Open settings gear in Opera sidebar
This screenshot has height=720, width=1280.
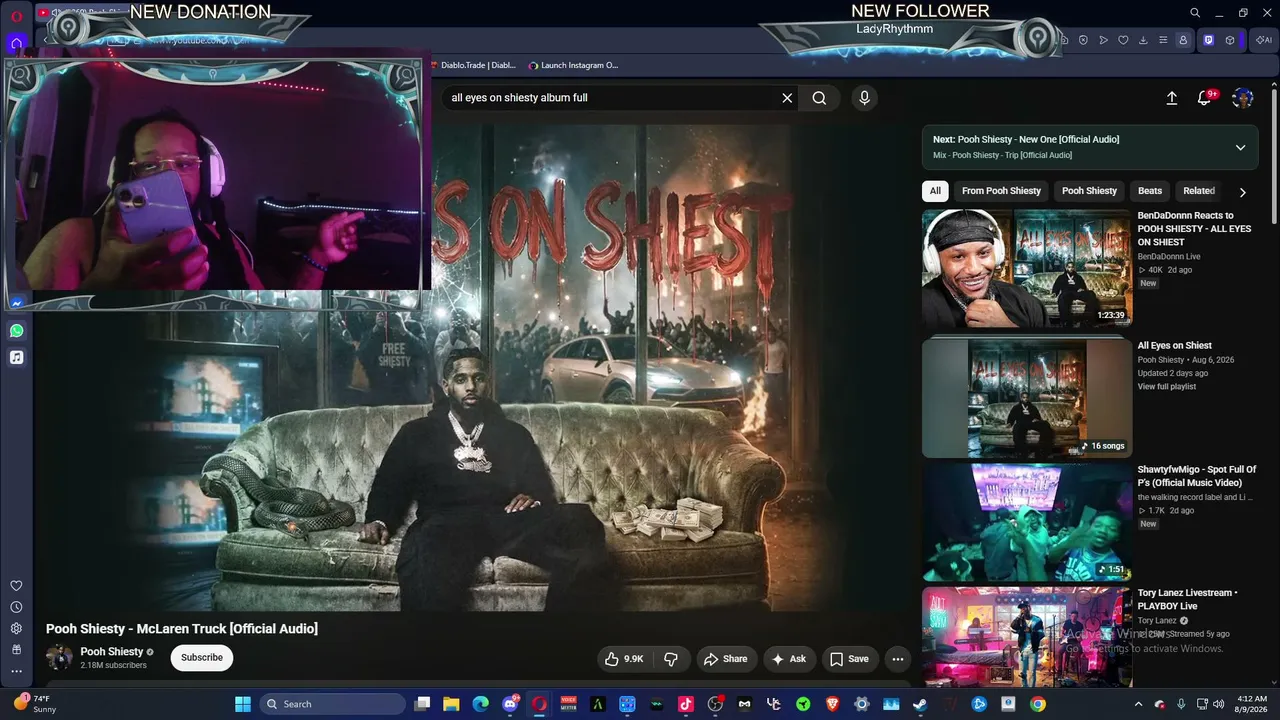16,628
